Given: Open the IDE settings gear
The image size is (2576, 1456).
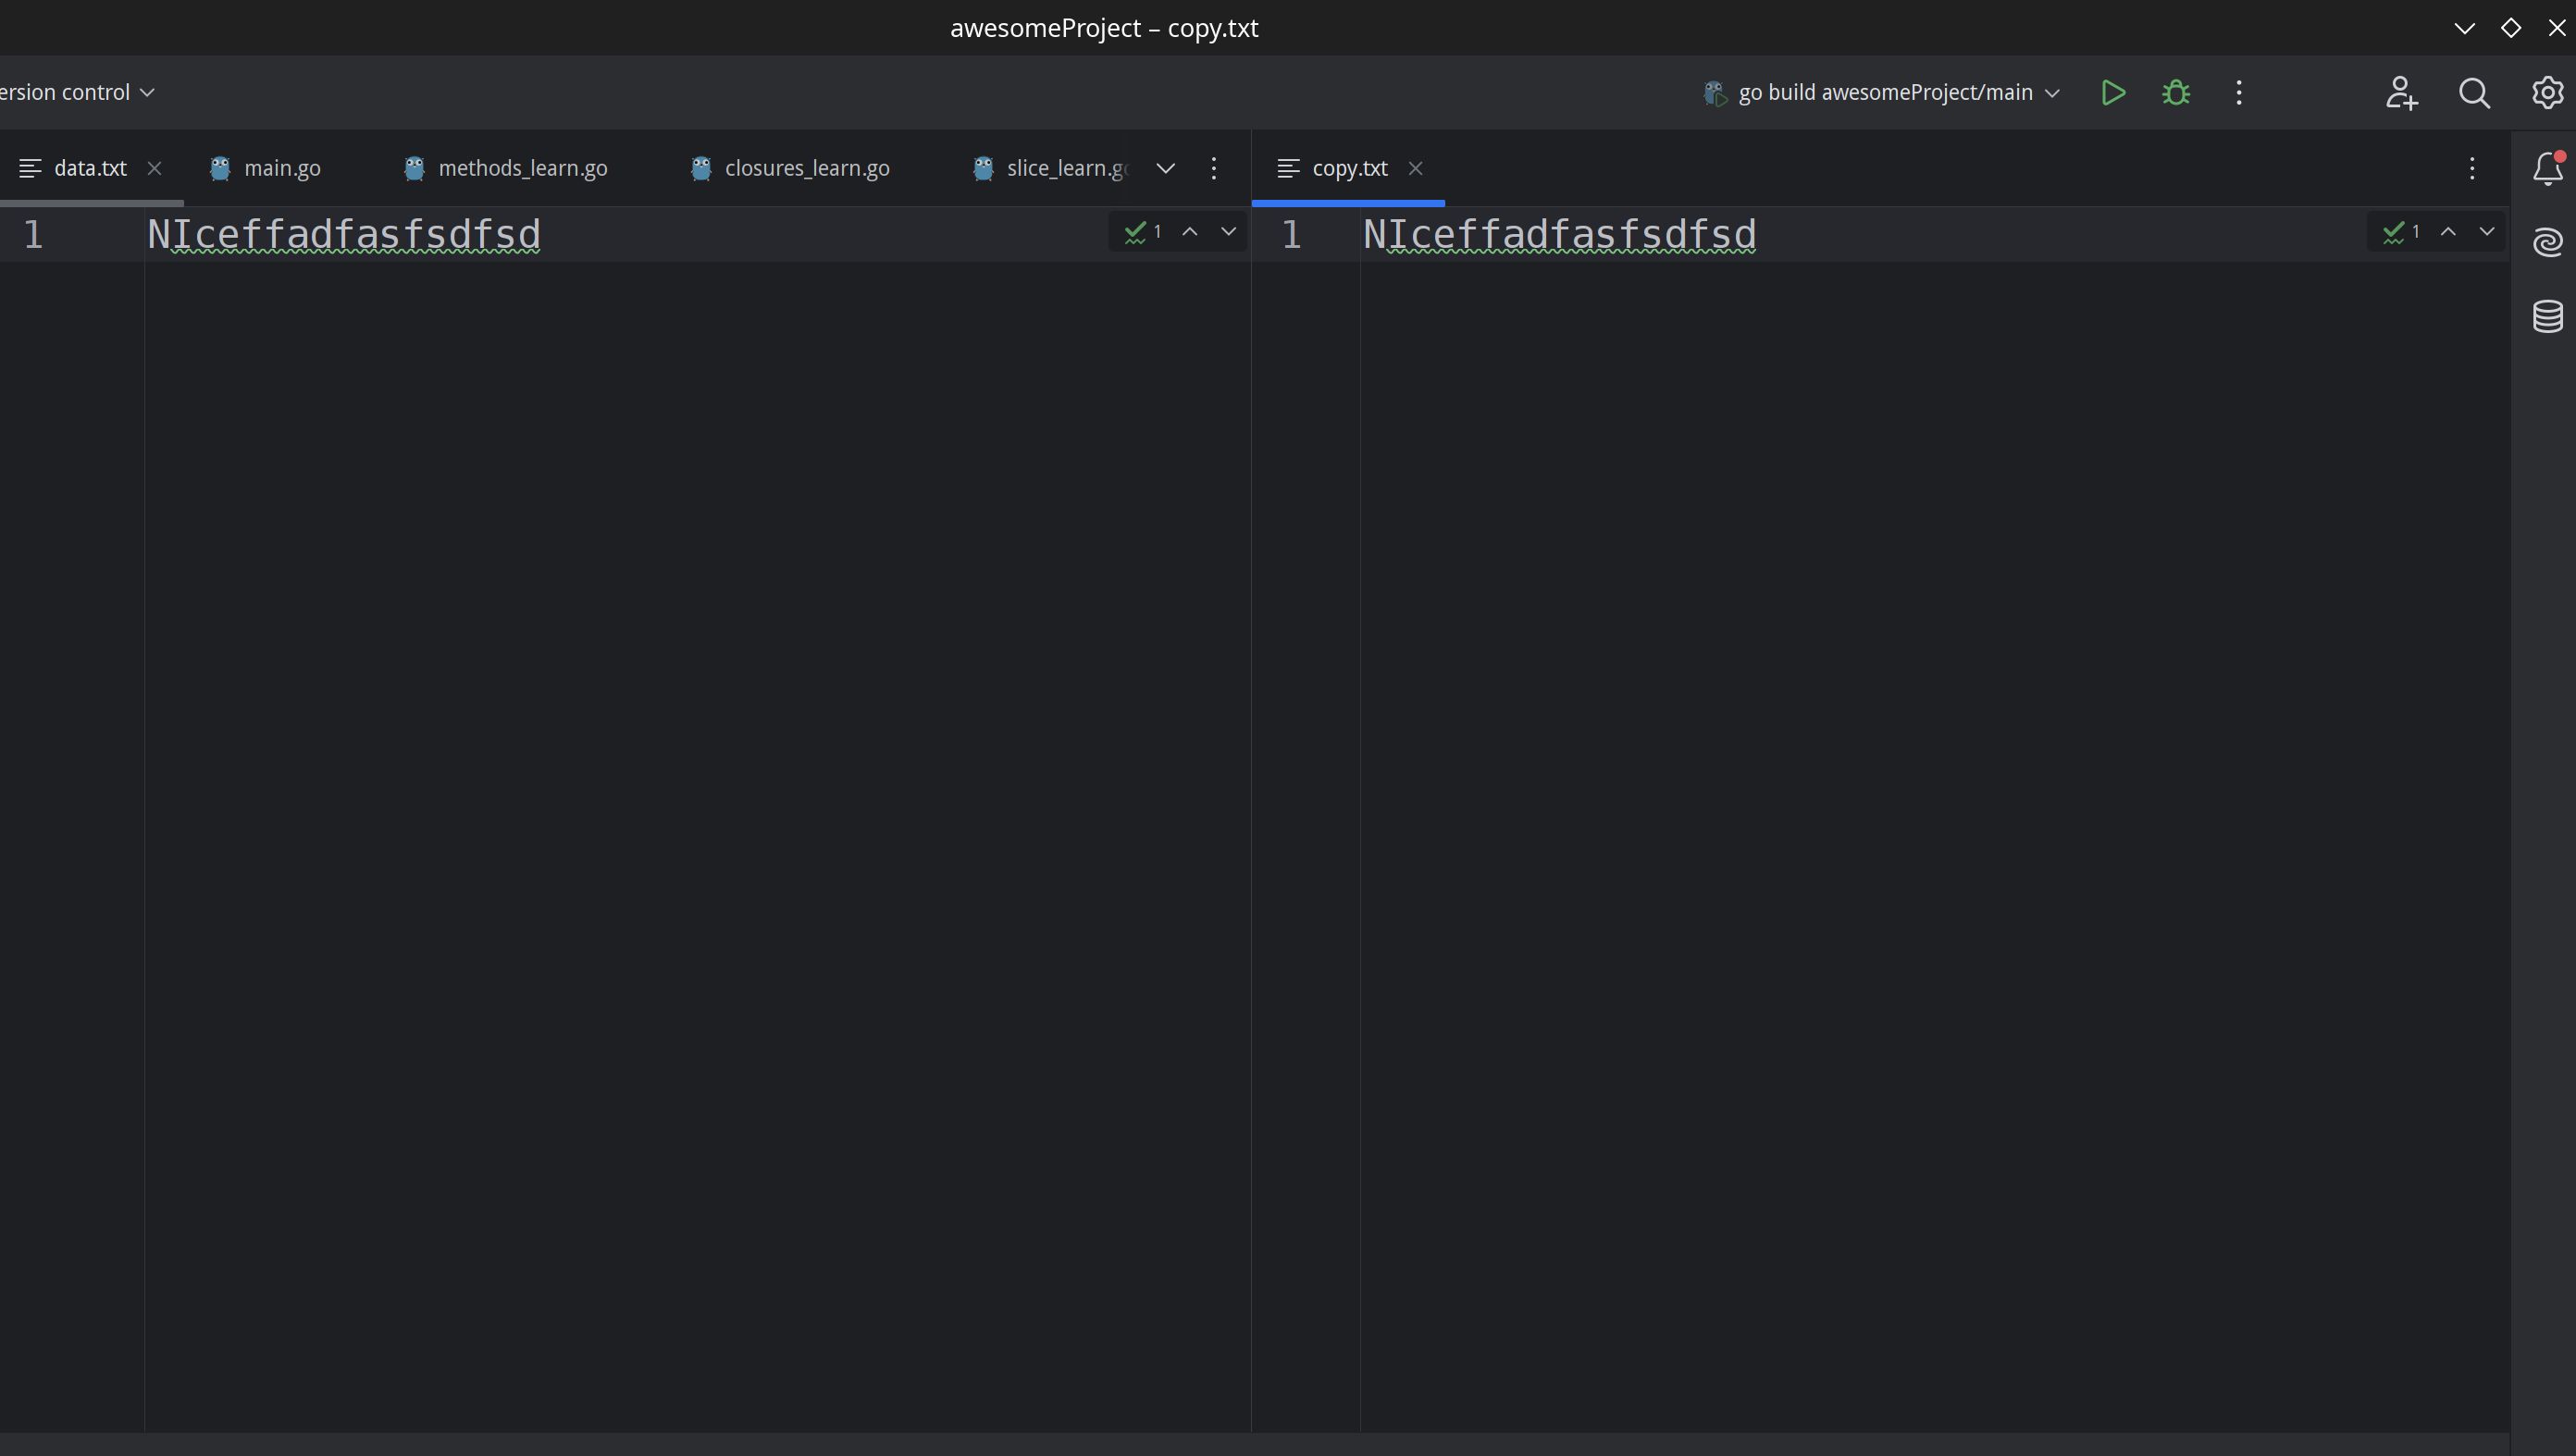Looking at the screenshot, I should pos(2547,93).
